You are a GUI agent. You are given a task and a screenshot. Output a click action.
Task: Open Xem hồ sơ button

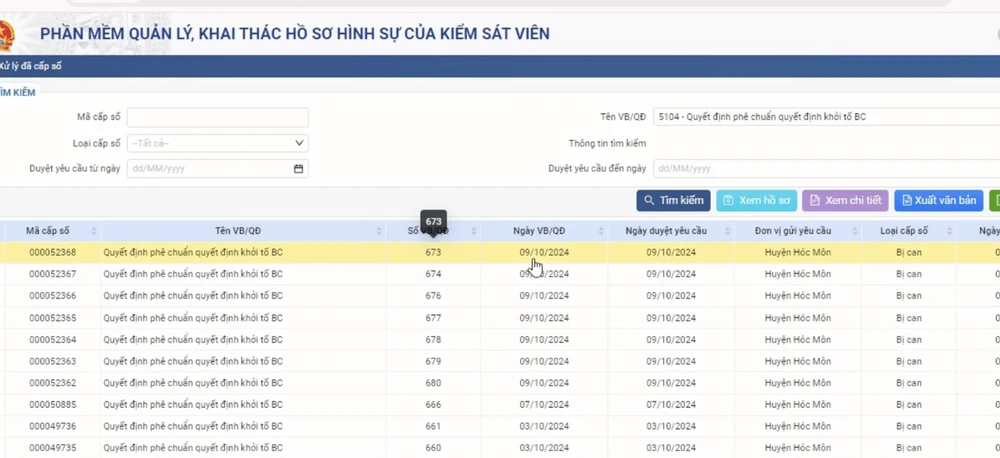point(756,200)
